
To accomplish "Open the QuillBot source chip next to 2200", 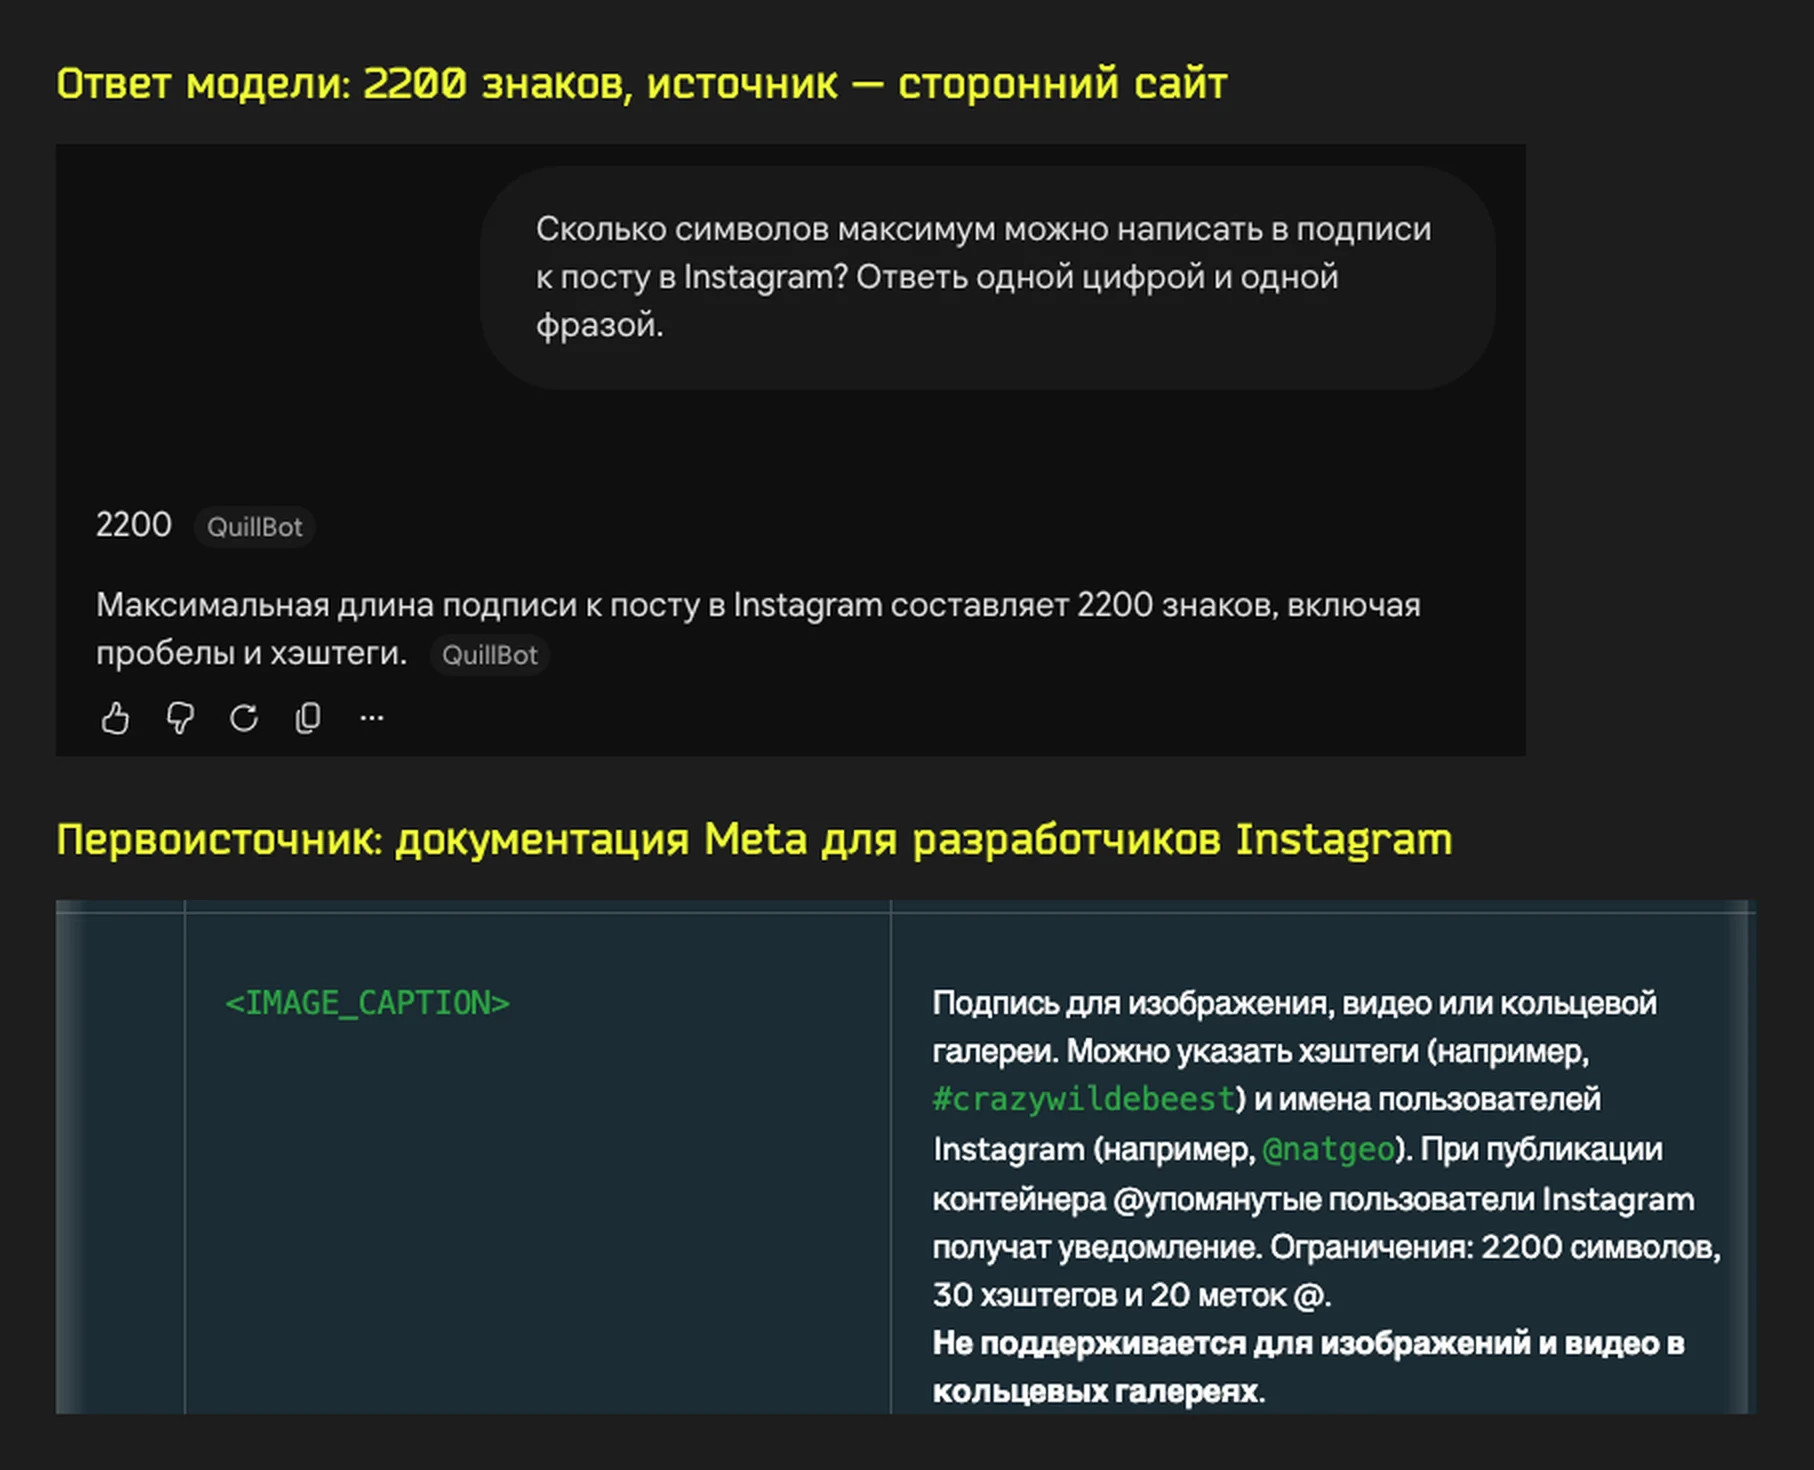I will pos(255,527).
